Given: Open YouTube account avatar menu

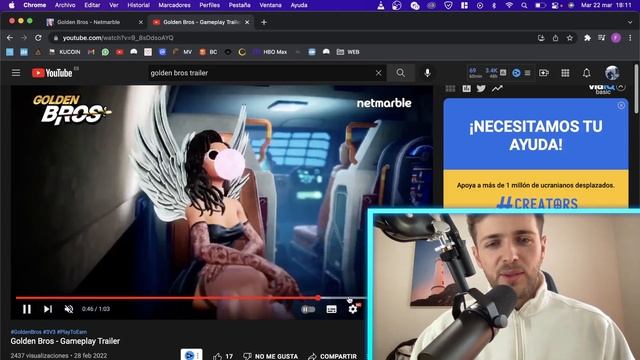Looking at the screenshot, I should (612, 73).
